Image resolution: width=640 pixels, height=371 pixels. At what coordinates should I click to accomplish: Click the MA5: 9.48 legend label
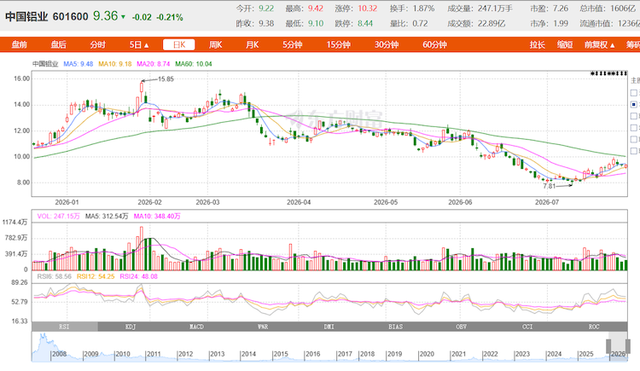click(x=78, y=64)
